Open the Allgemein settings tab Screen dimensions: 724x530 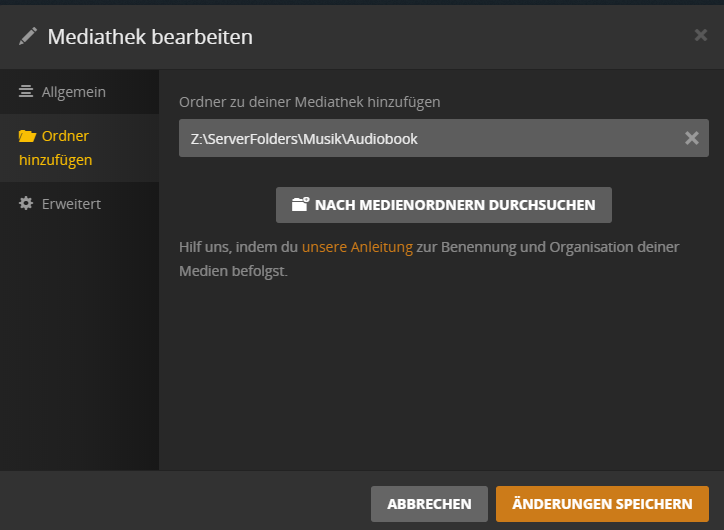pos(79,92)
